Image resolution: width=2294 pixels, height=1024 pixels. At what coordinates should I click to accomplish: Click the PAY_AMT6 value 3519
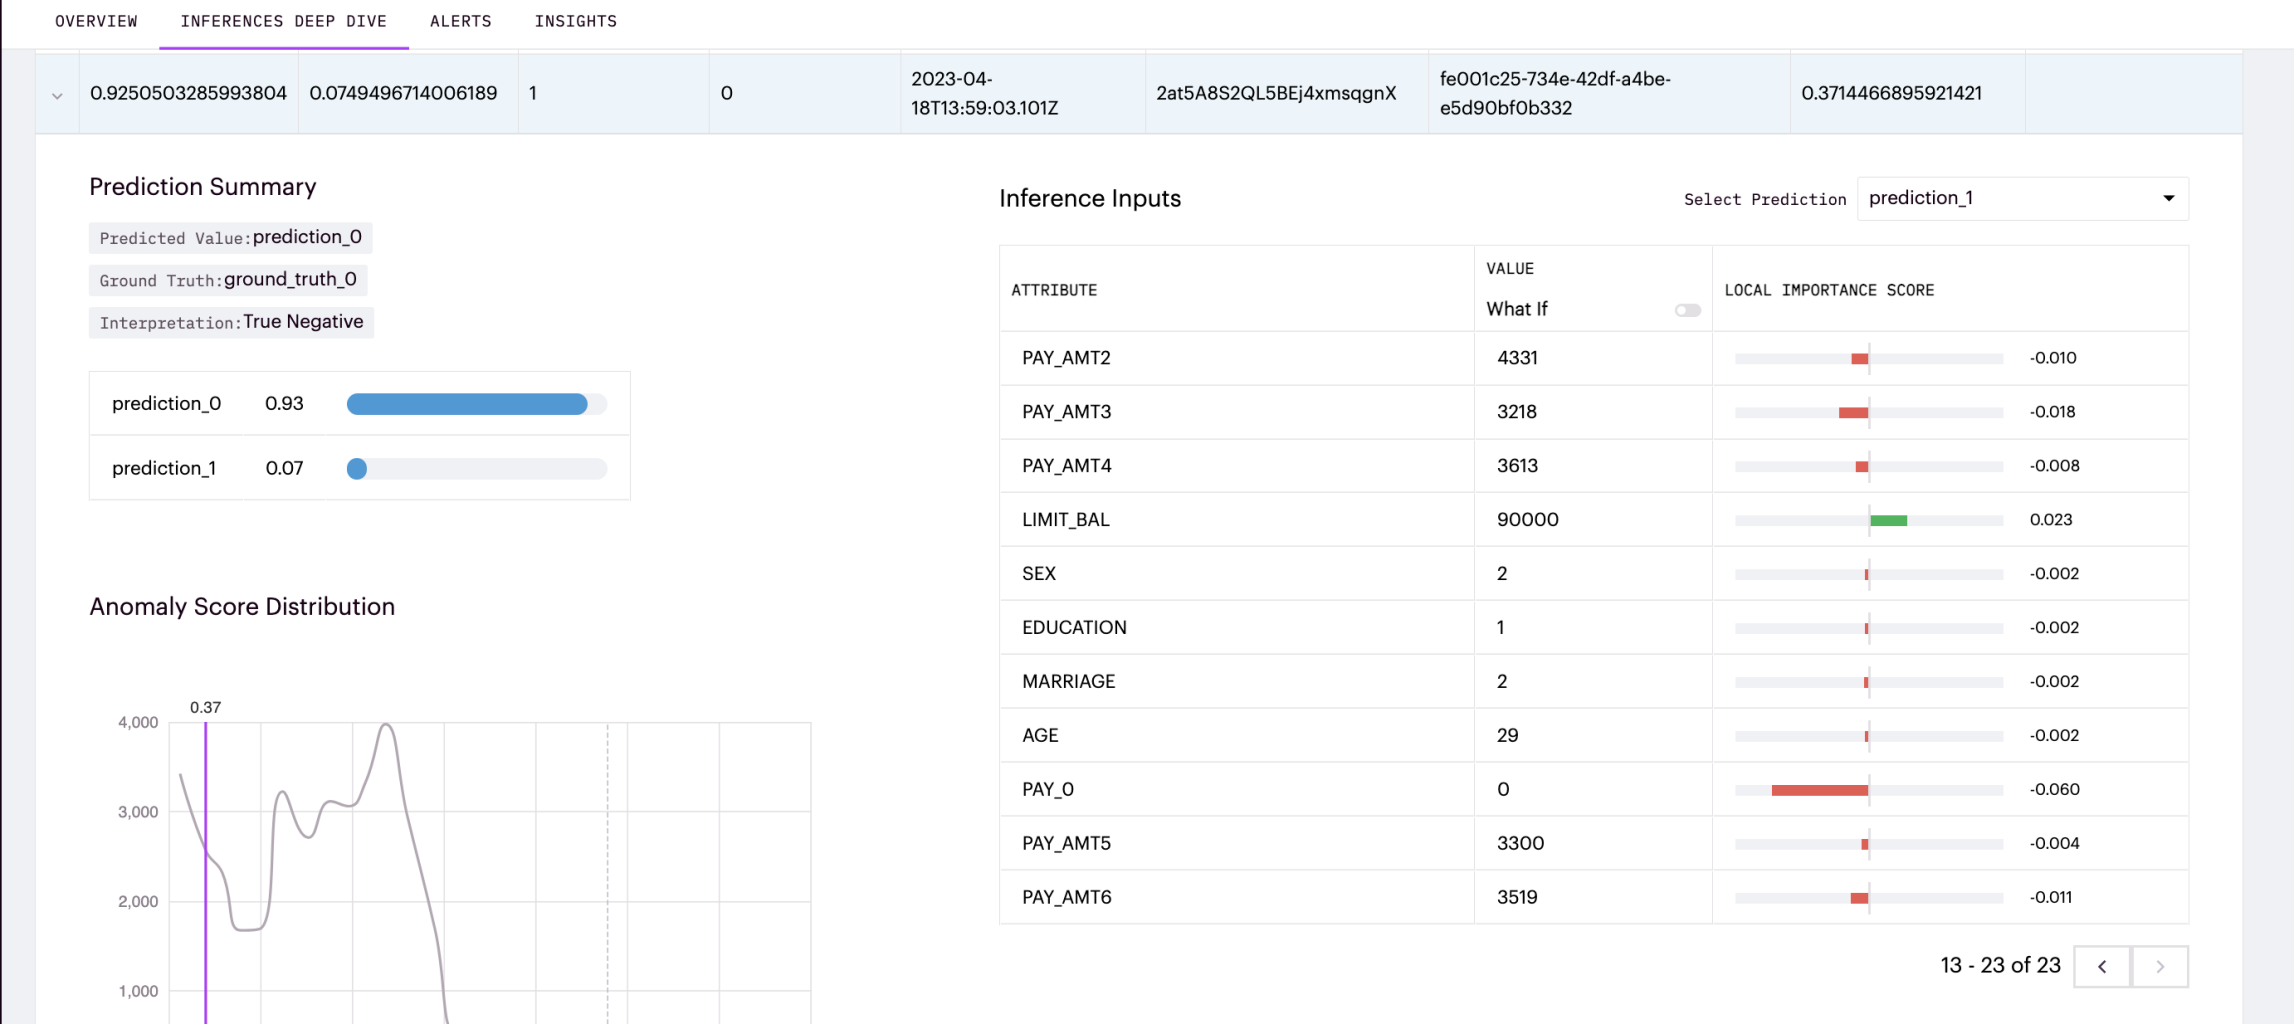tap(1517, 898)
